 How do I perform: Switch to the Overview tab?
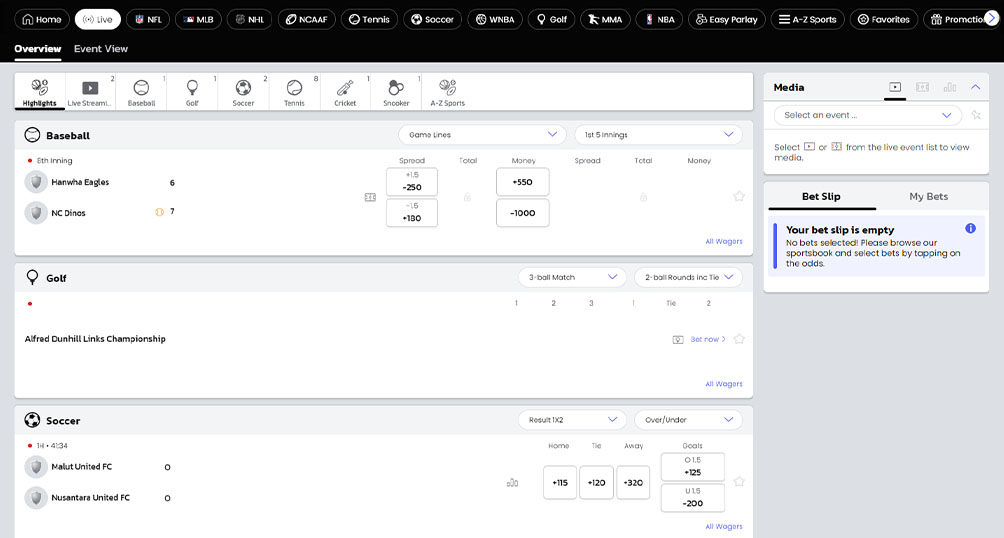pyautogui.click(x=38, y=49)
